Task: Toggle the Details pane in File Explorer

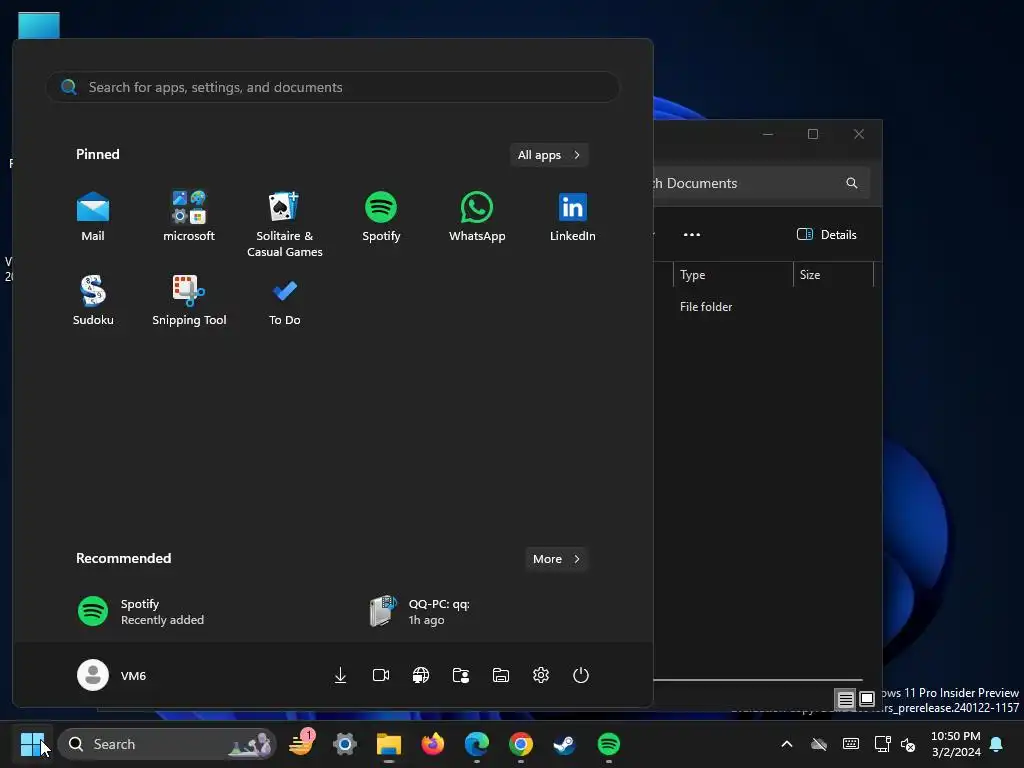Action: point(827,234)
